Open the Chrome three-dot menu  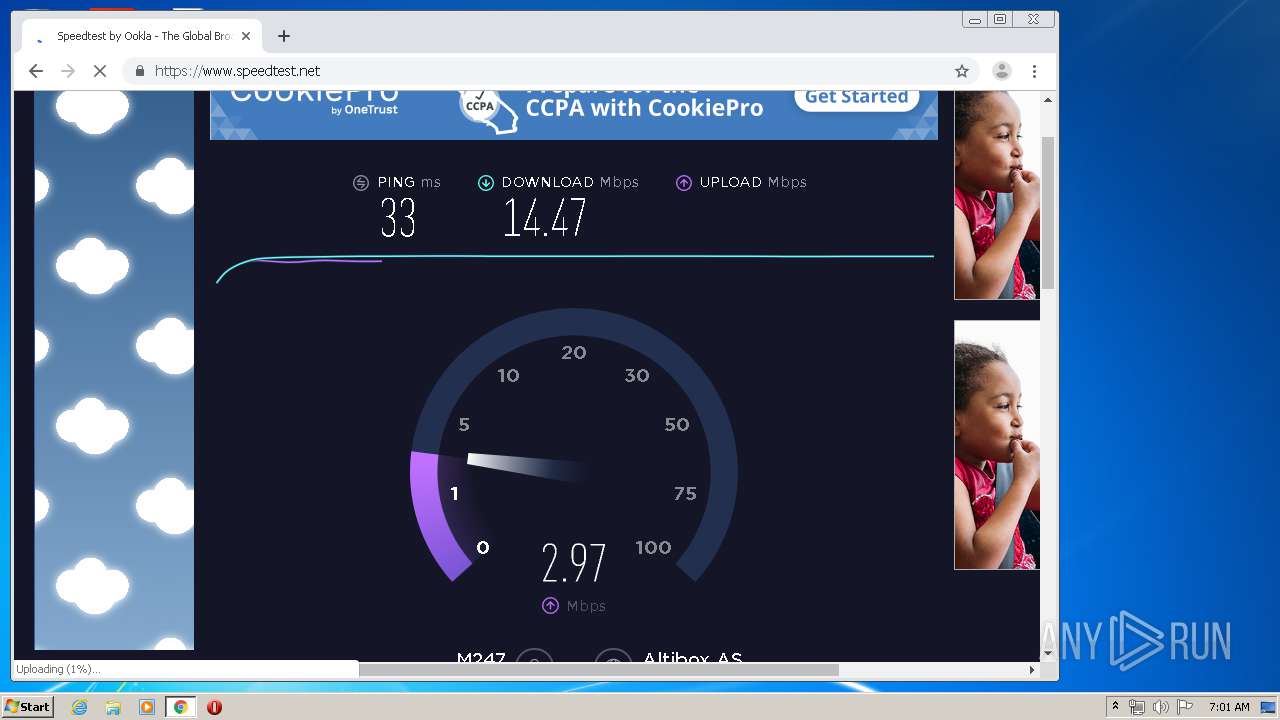pyautogui.click(x=1035, y=71)
